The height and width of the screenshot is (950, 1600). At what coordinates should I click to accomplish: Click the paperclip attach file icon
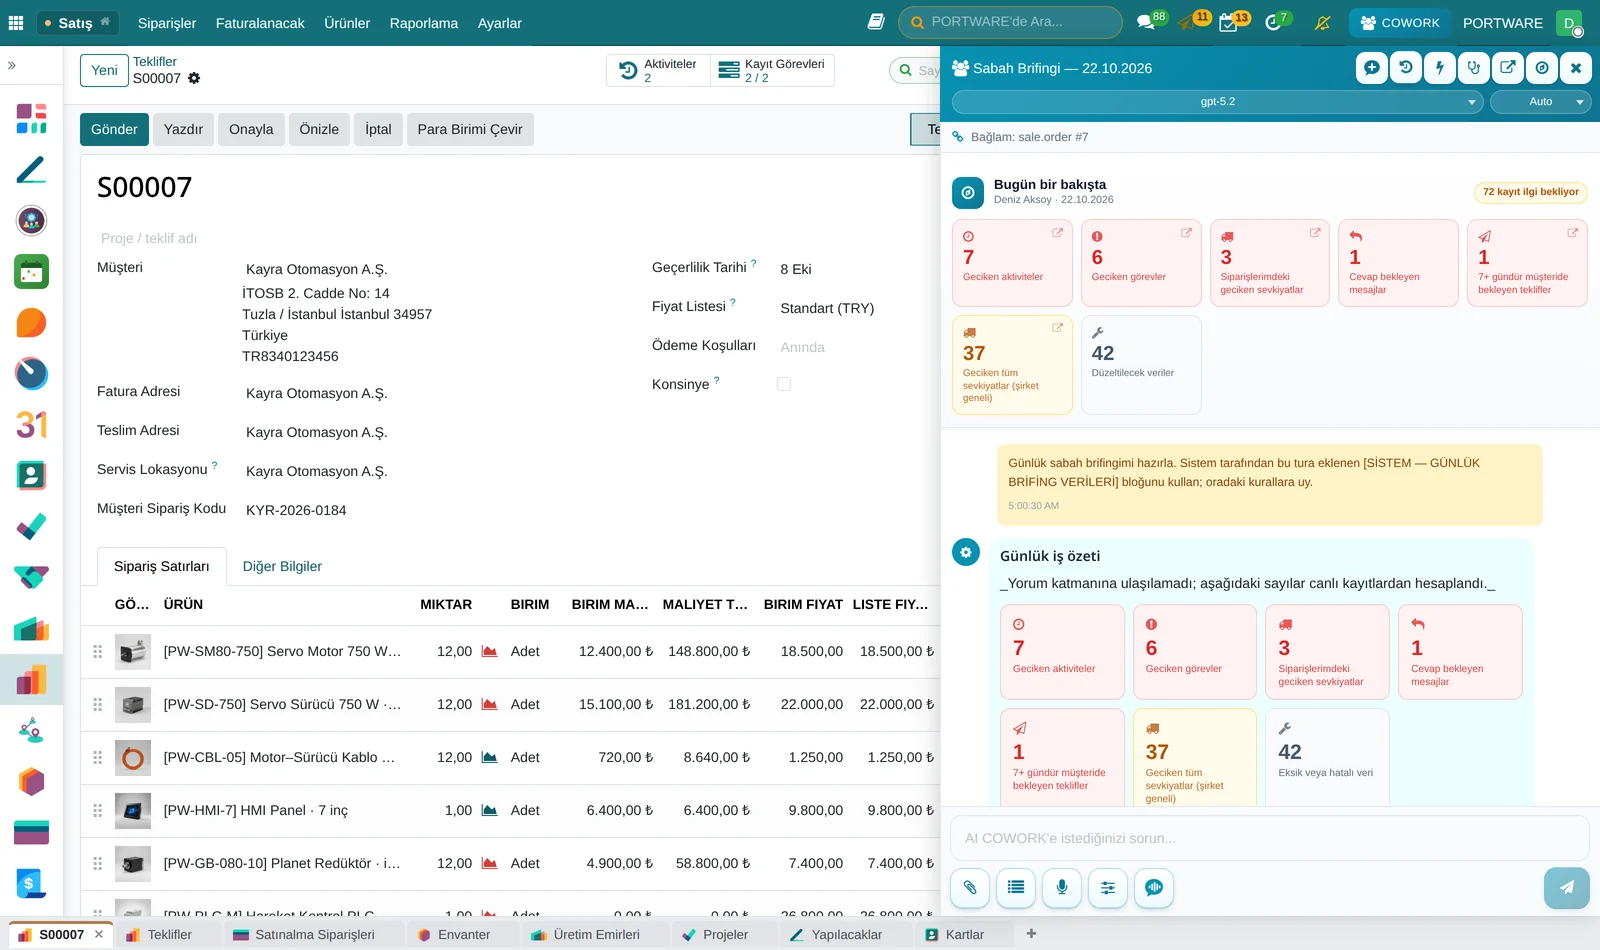[x=970, y=887]
